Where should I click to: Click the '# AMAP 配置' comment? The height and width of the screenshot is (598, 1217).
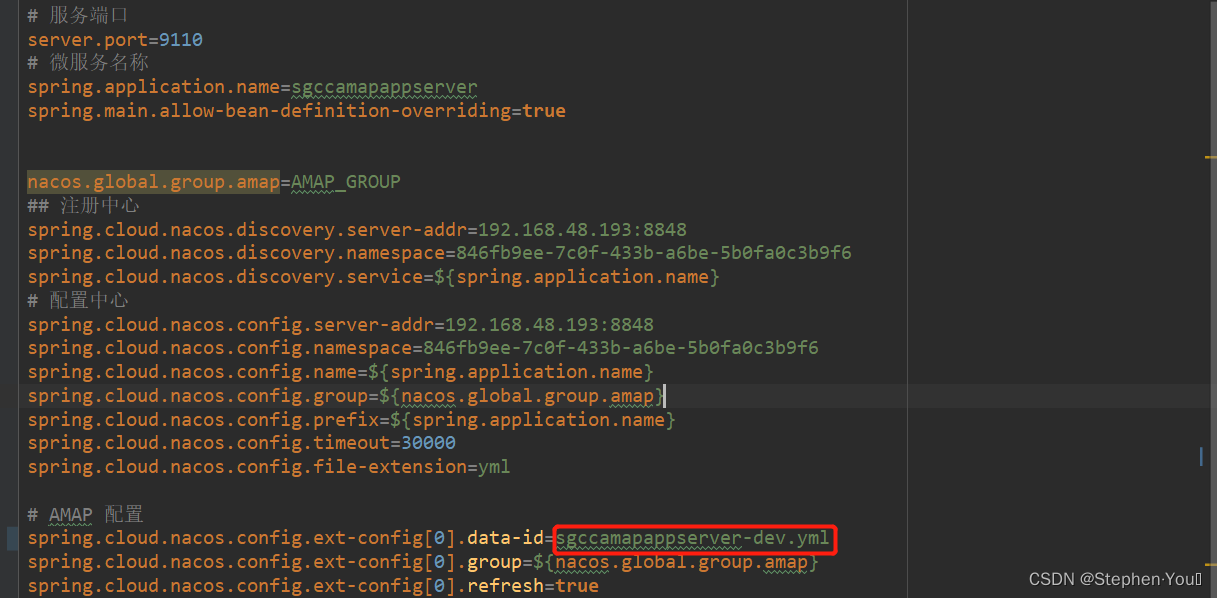tap(85, 515)
